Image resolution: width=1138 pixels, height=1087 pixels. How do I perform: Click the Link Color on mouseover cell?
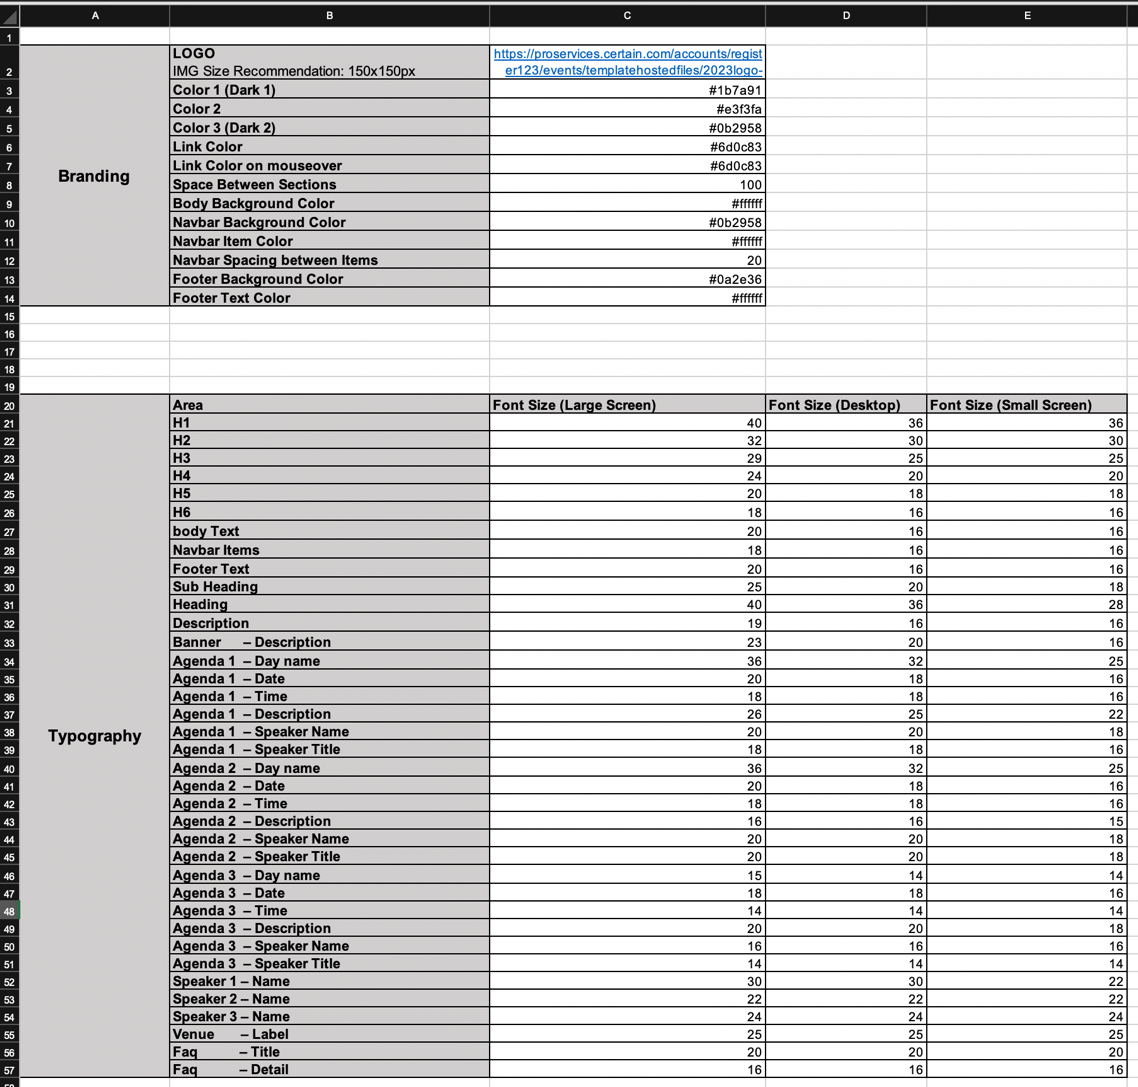pos(329,165)
